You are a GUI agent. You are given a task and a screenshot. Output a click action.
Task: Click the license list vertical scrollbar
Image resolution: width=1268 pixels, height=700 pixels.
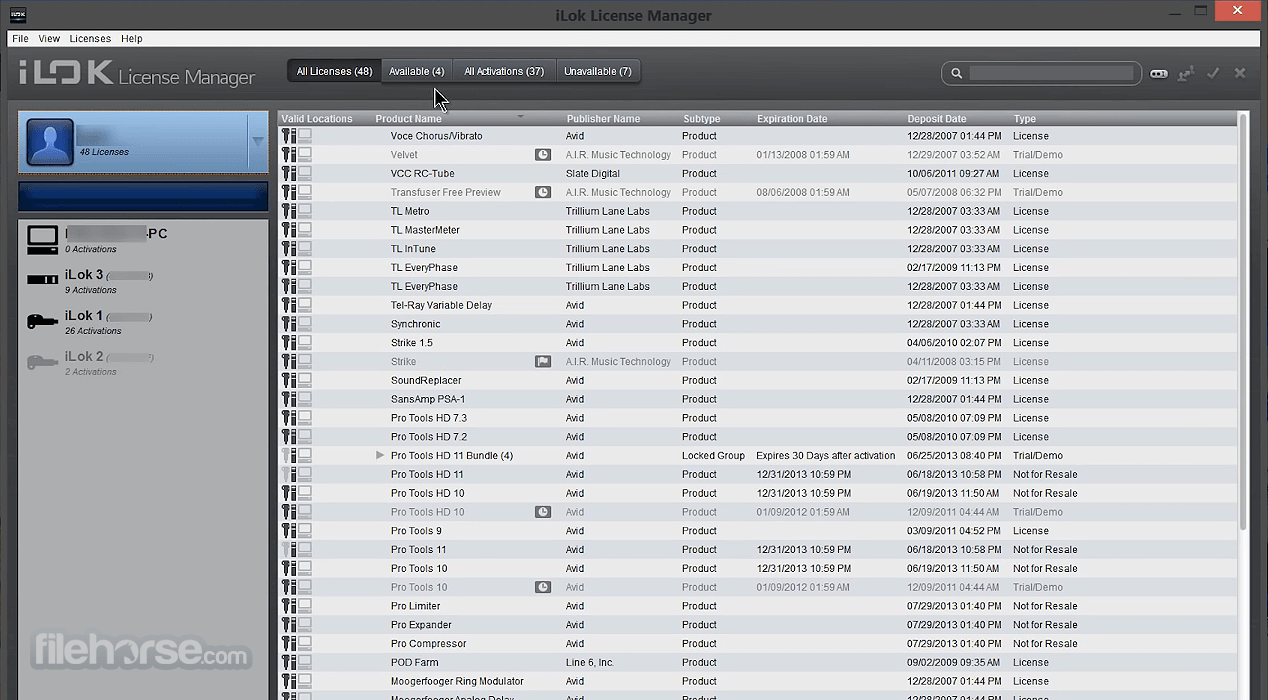pyautogui.click(x=1243, y=320)
